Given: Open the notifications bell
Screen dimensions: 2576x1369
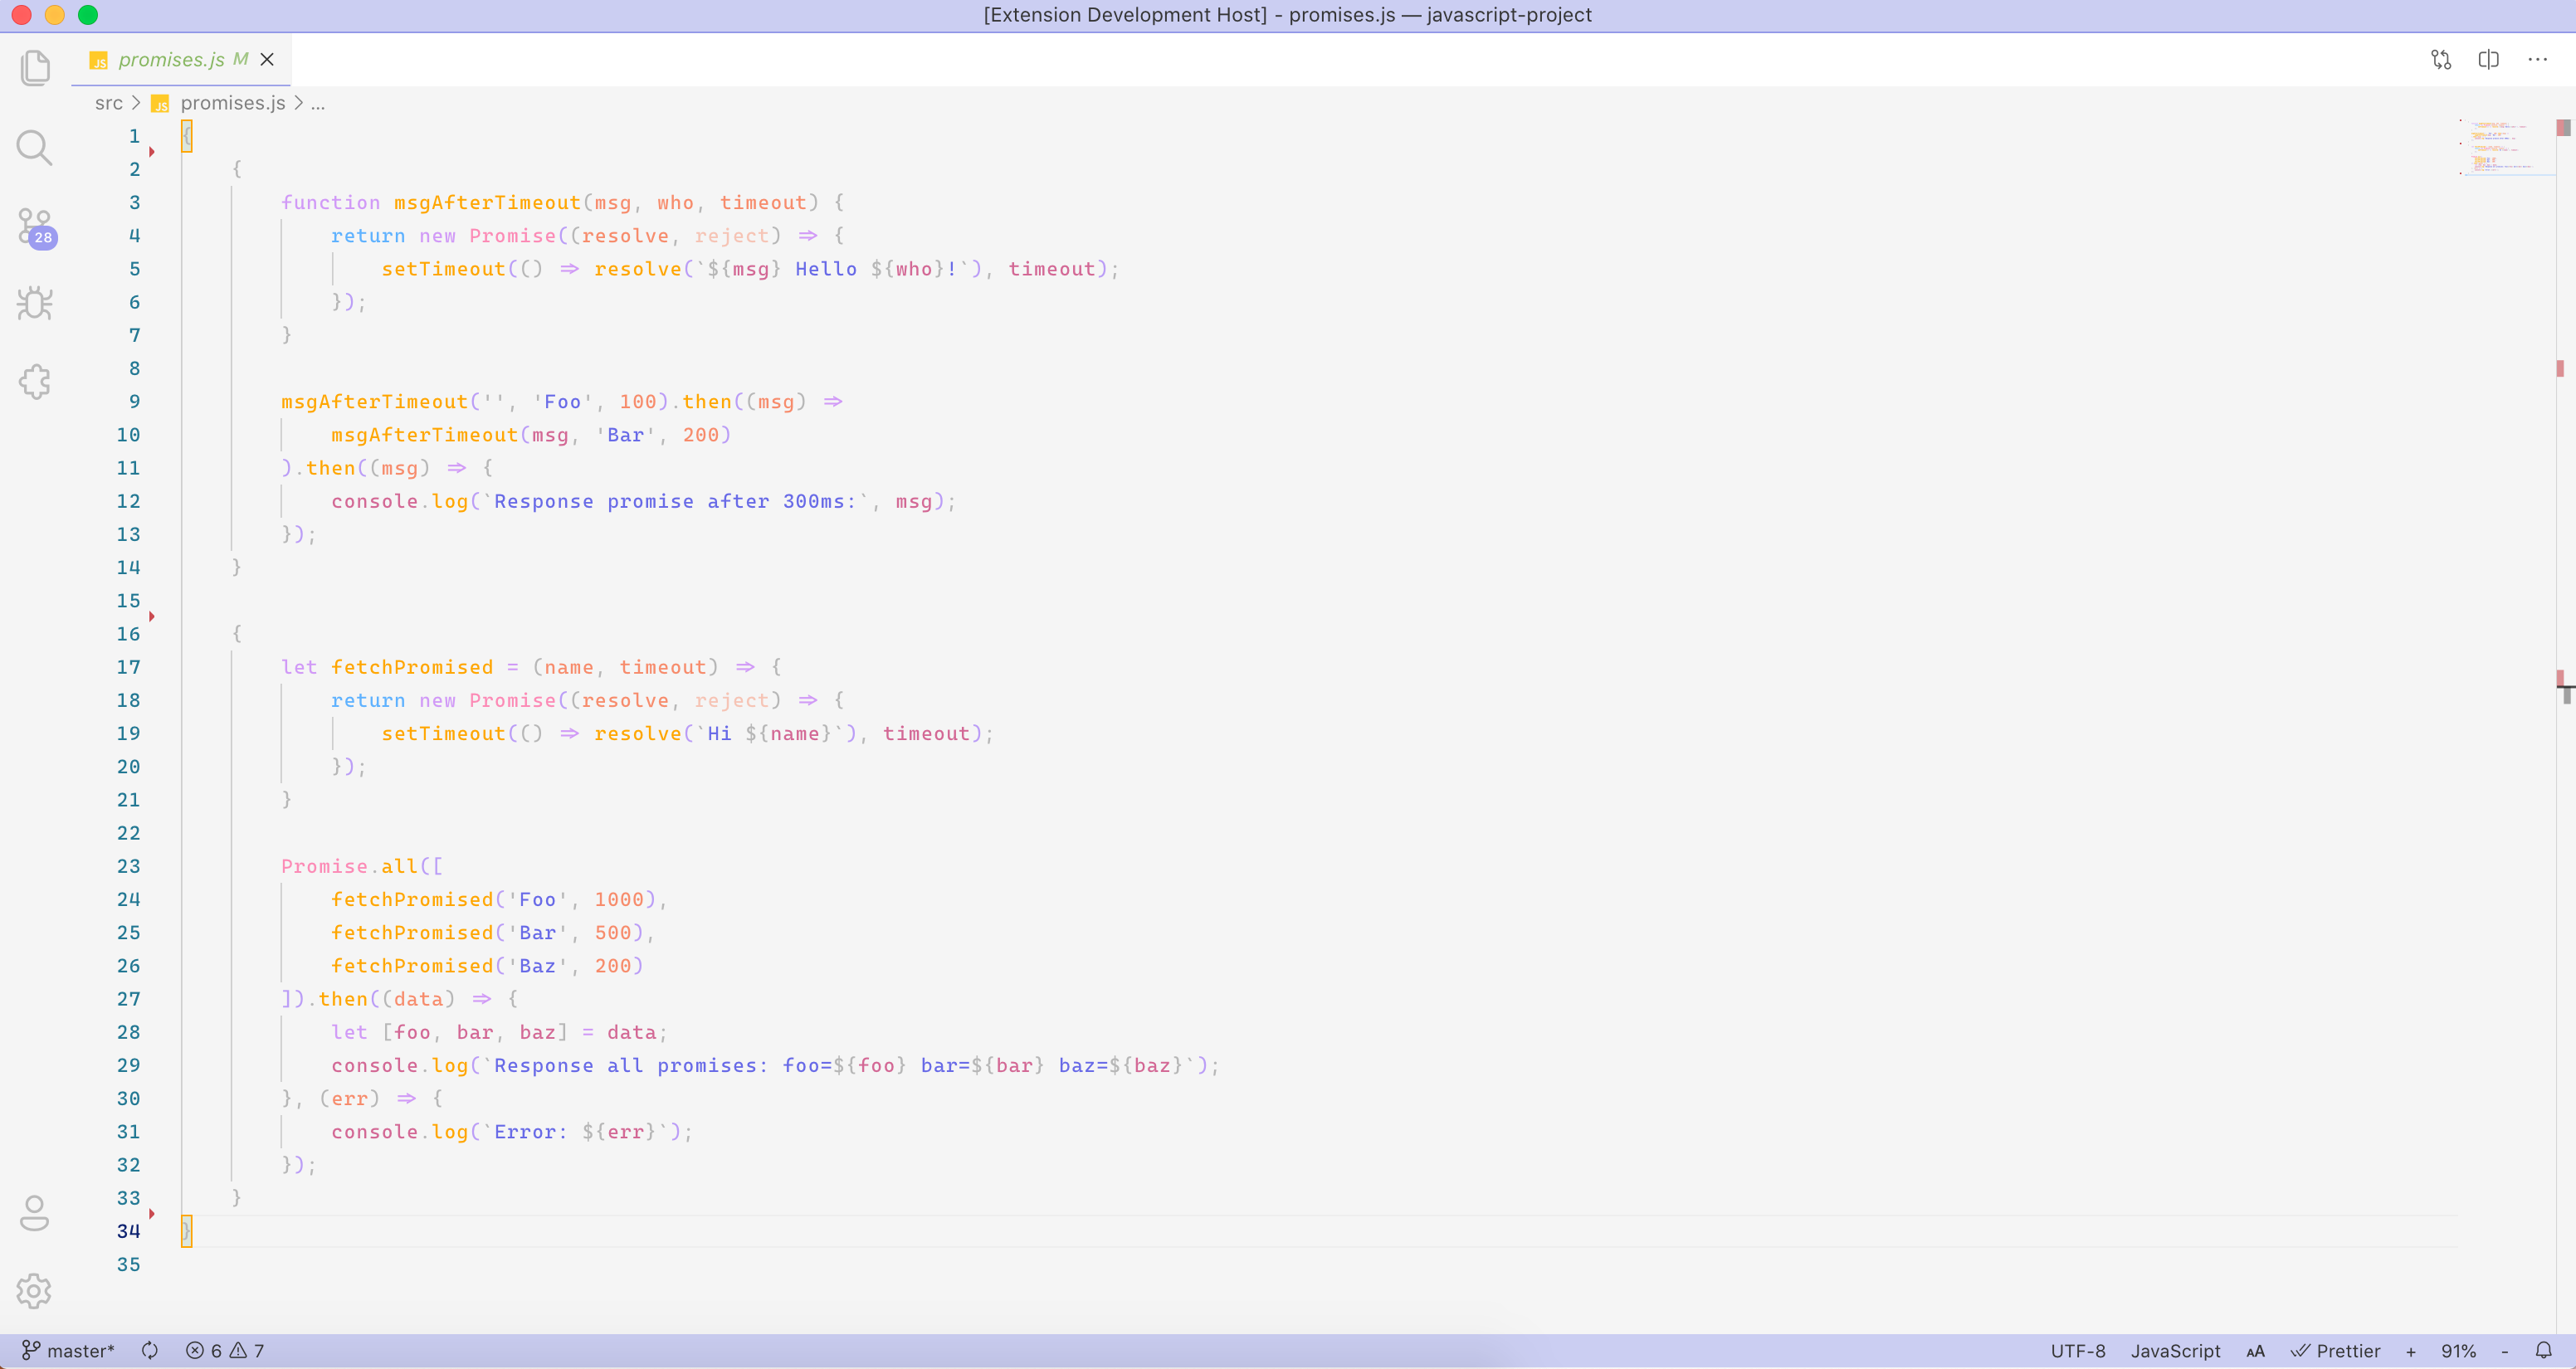Looking at the screenshot, I should point(2543,1350).
